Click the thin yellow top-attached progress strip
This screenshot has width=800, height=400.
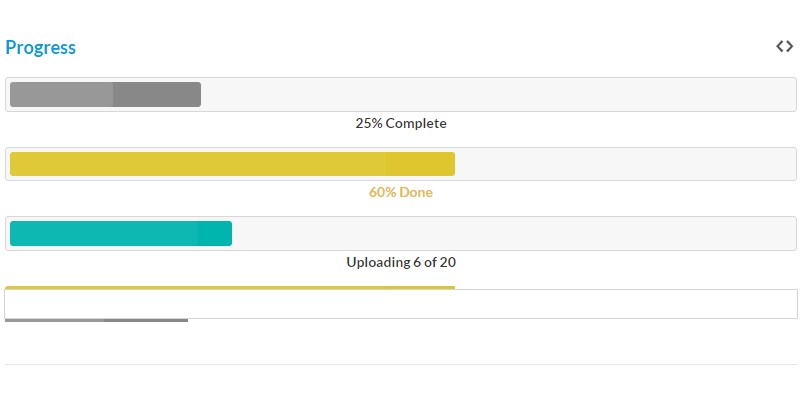pos(230,287)
